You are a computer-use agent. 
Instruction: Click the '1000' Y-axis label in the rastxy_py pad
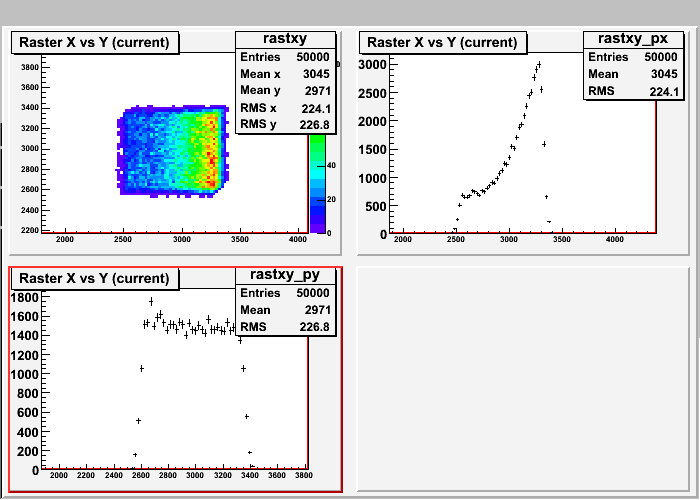[x=25, y=374]
